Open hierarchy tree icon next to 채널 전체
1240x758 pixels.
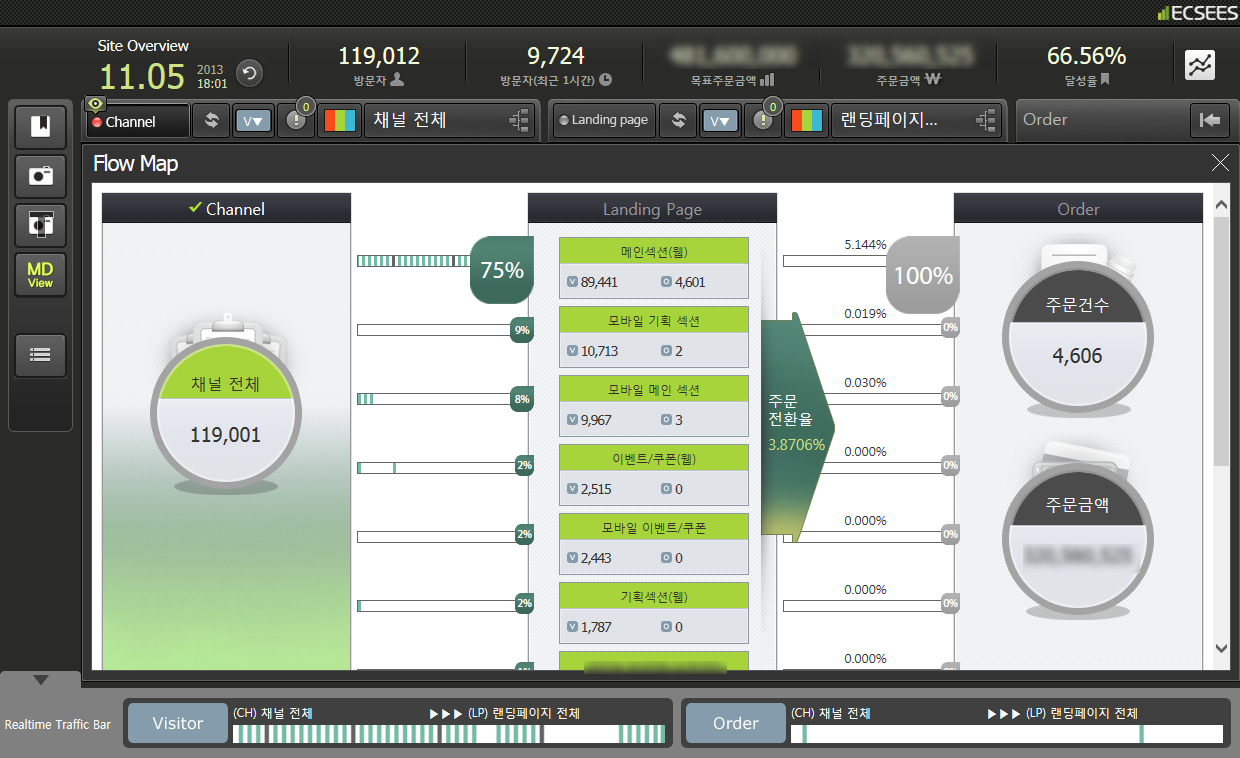[518, 121]
